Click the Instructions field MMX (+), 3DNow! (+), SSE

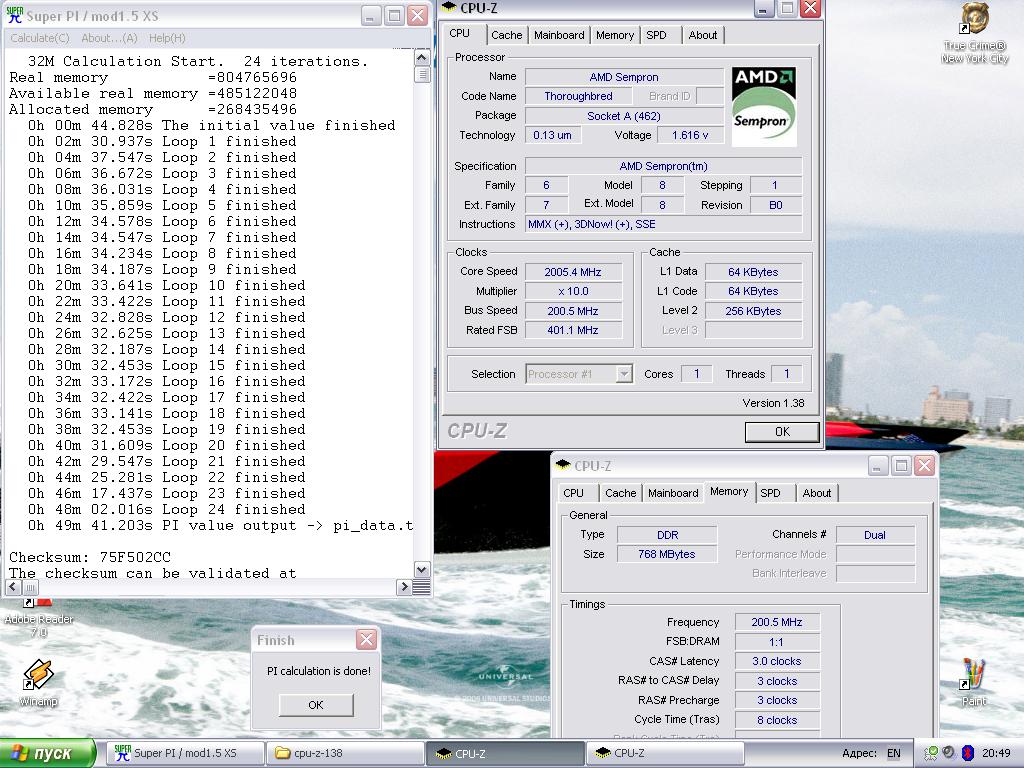click(664, 224)
